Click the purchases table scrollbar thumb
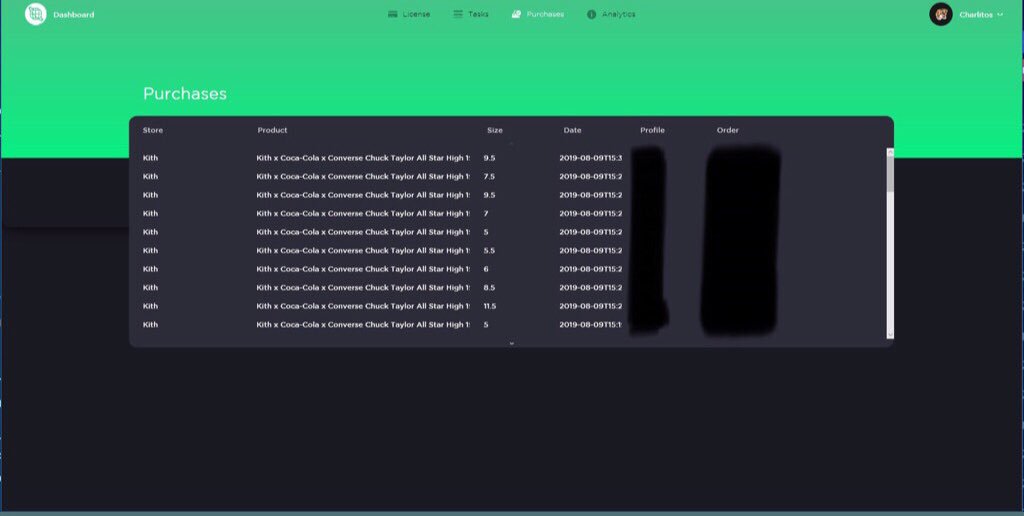This screenshot has width=1024, height=516. point(889,174)
